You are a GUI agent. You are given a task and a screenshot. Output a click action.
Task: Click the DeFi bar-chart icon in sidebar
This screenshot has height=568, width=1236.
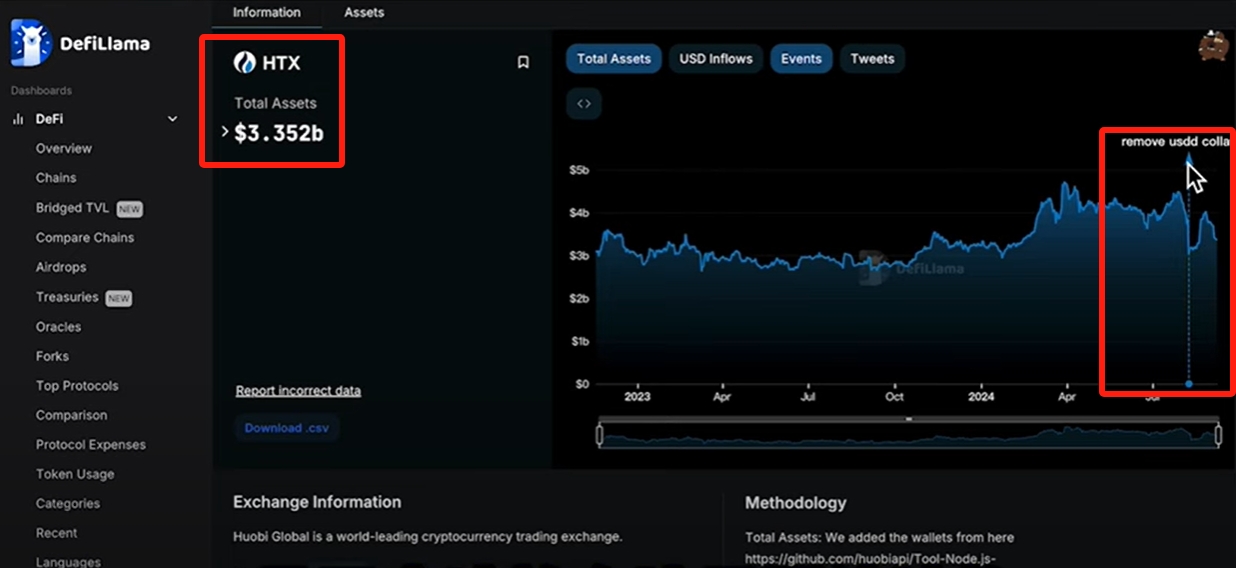[18, 119]
